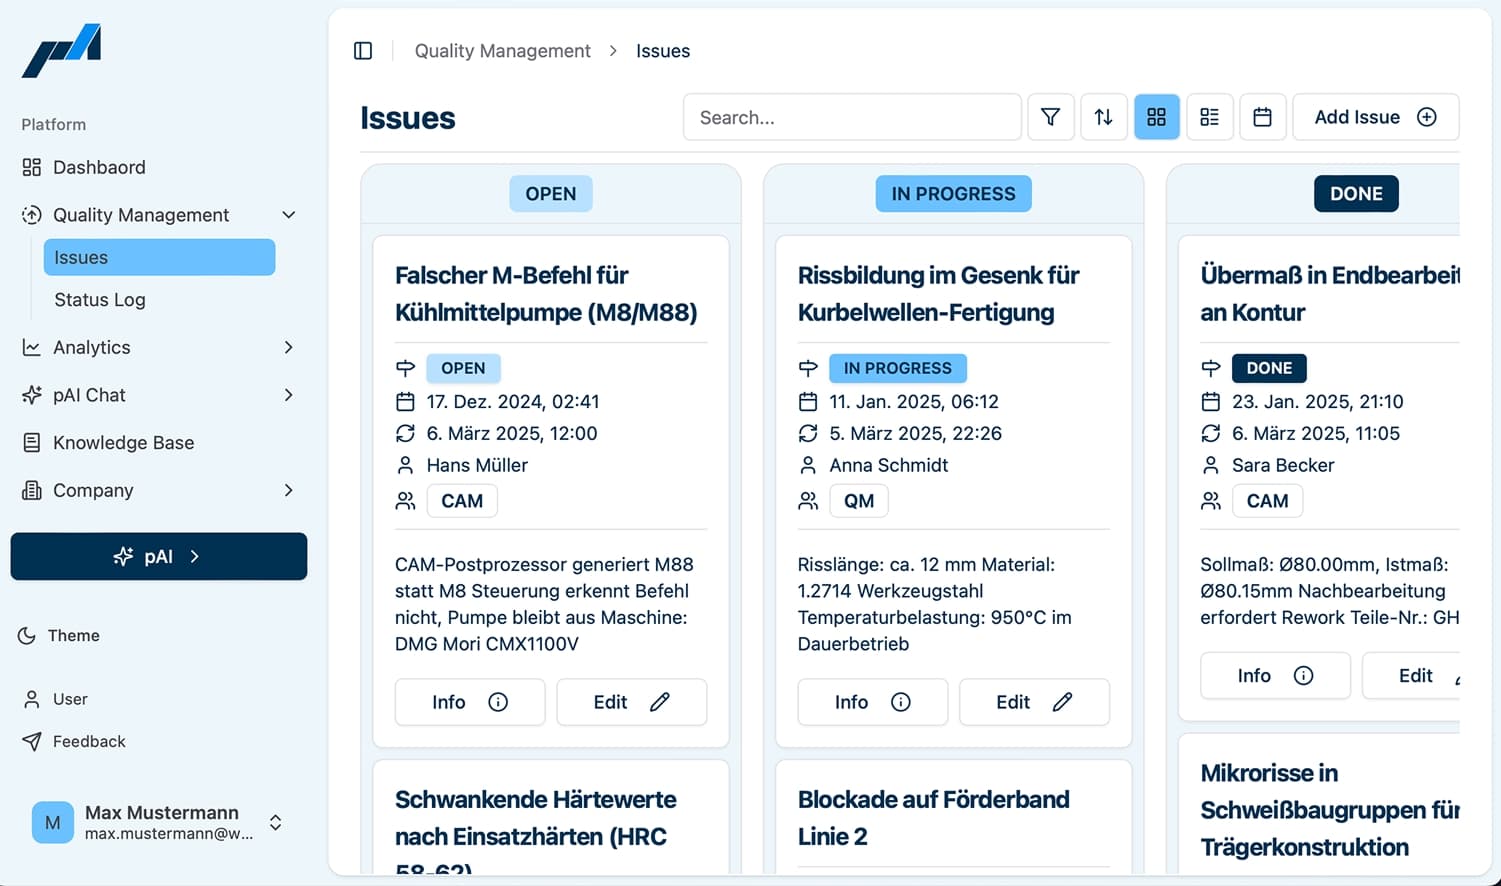This screenshot has height=886, width=1501.
Task: Open Max Mustermann account switcher
Action: click(275, 822)
